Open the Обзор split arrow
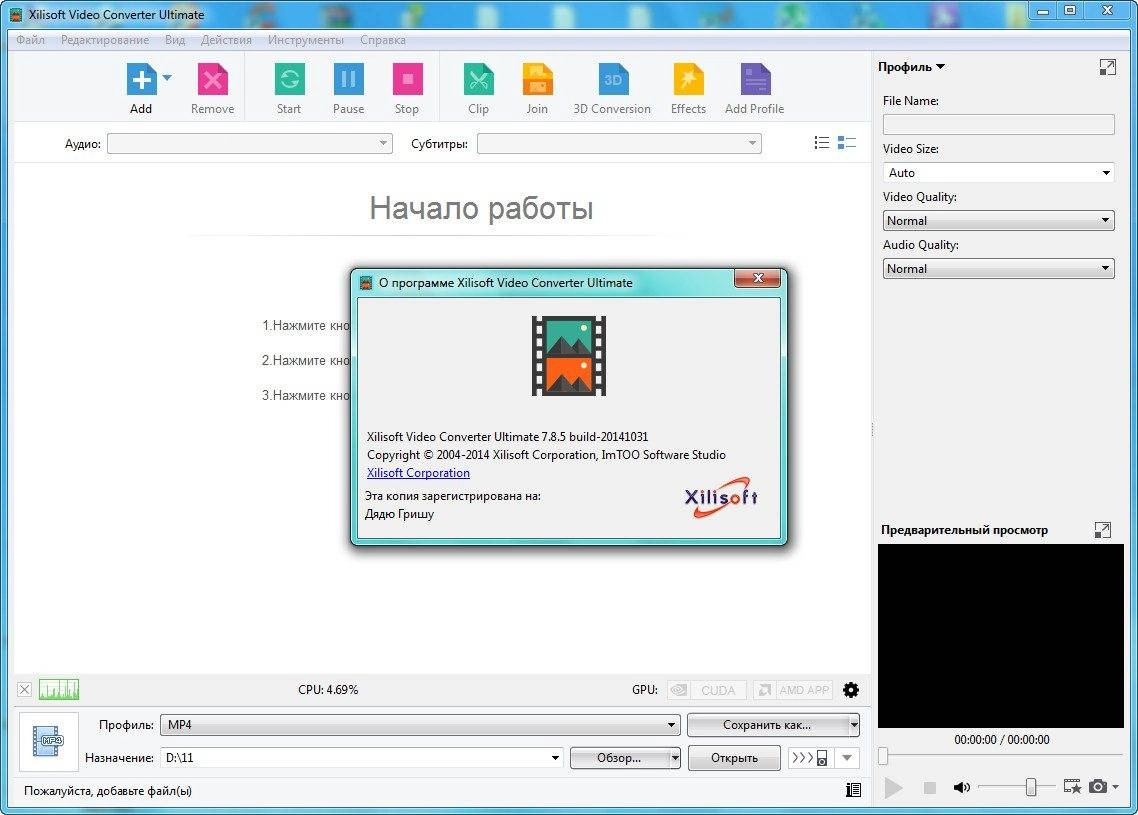The image size is (1138, 815). tap(675, 758)
